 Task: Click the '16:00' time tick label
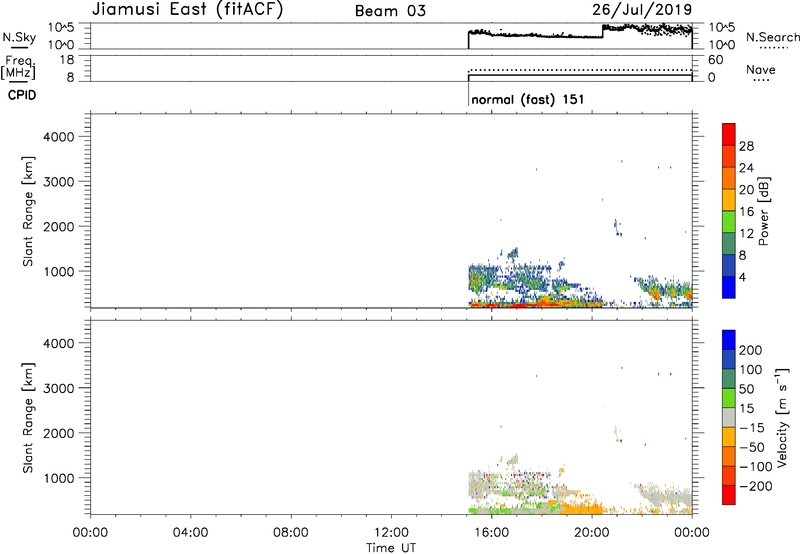tap(491, 533)
